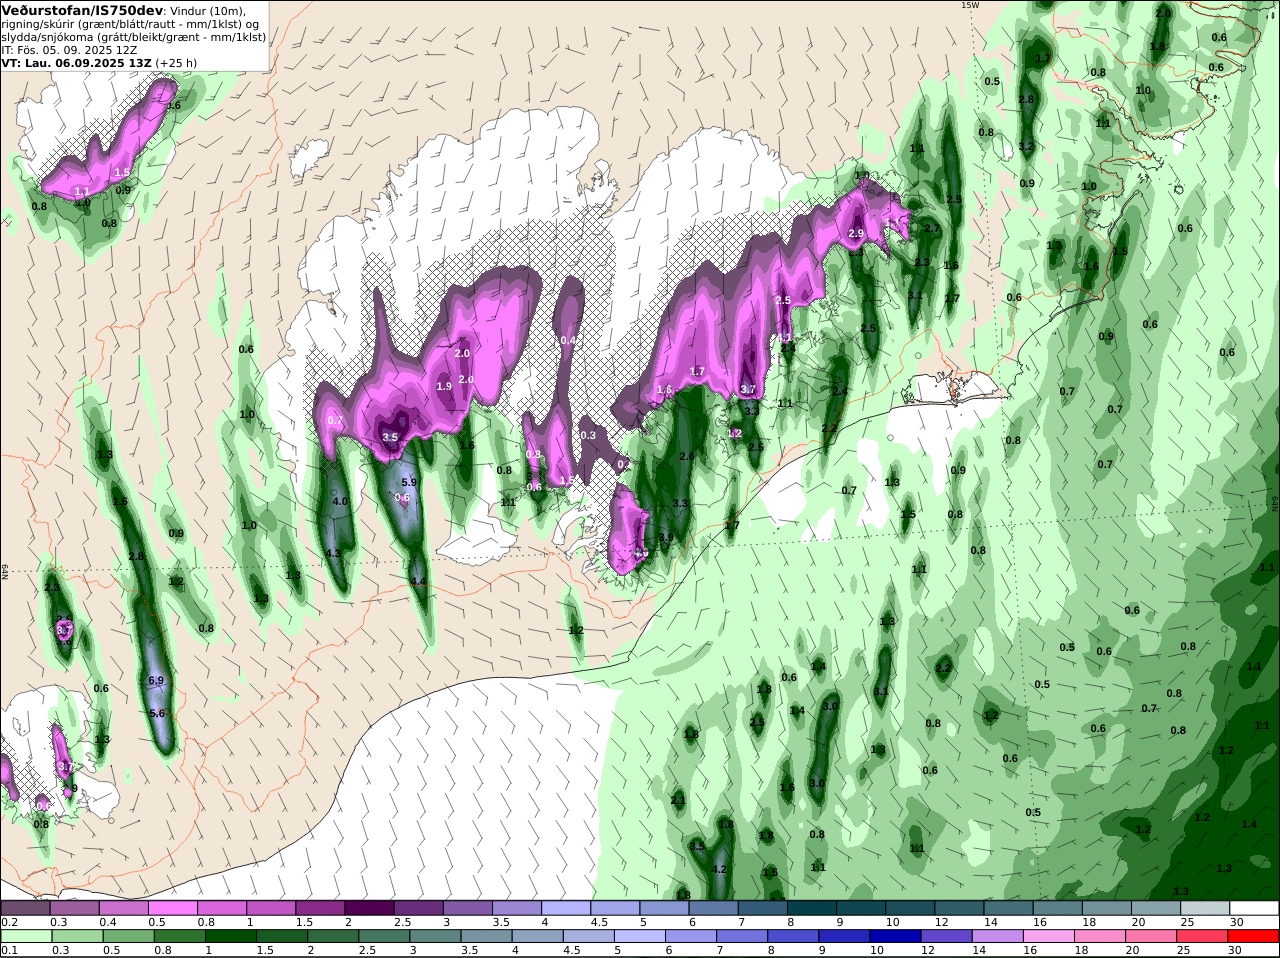The width and height of the screenshot is (1280, 958).
Task: Click the snow scale swatch between 8 and 9
Action: coord(812,908)
